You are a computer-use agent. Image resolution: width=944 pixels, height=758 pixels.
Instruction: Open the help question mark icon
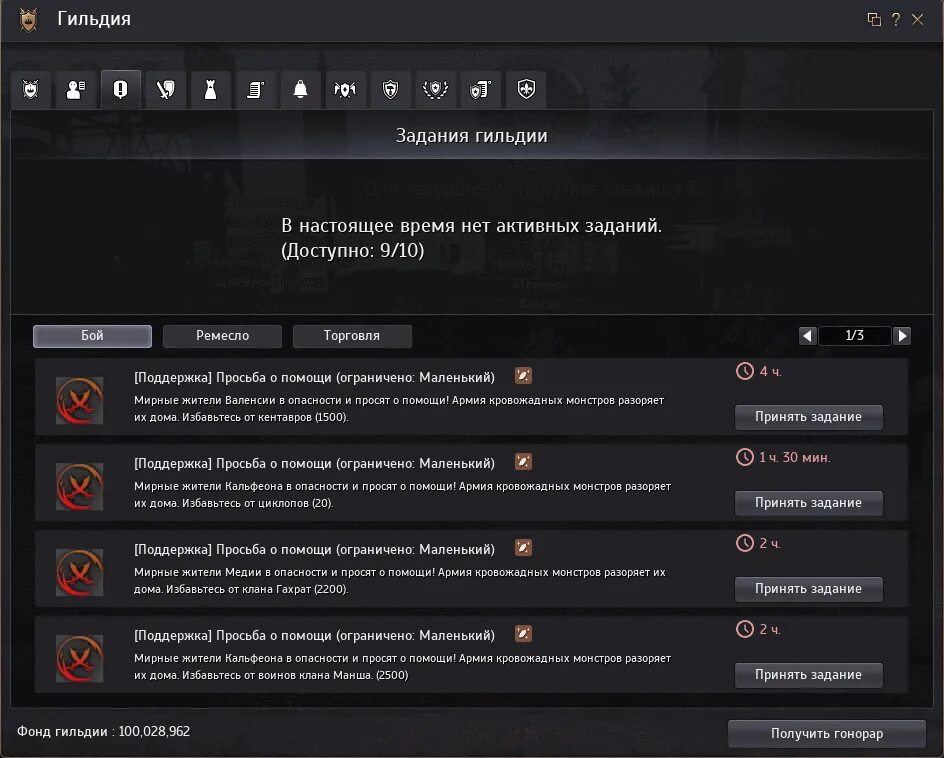(896, 19)
